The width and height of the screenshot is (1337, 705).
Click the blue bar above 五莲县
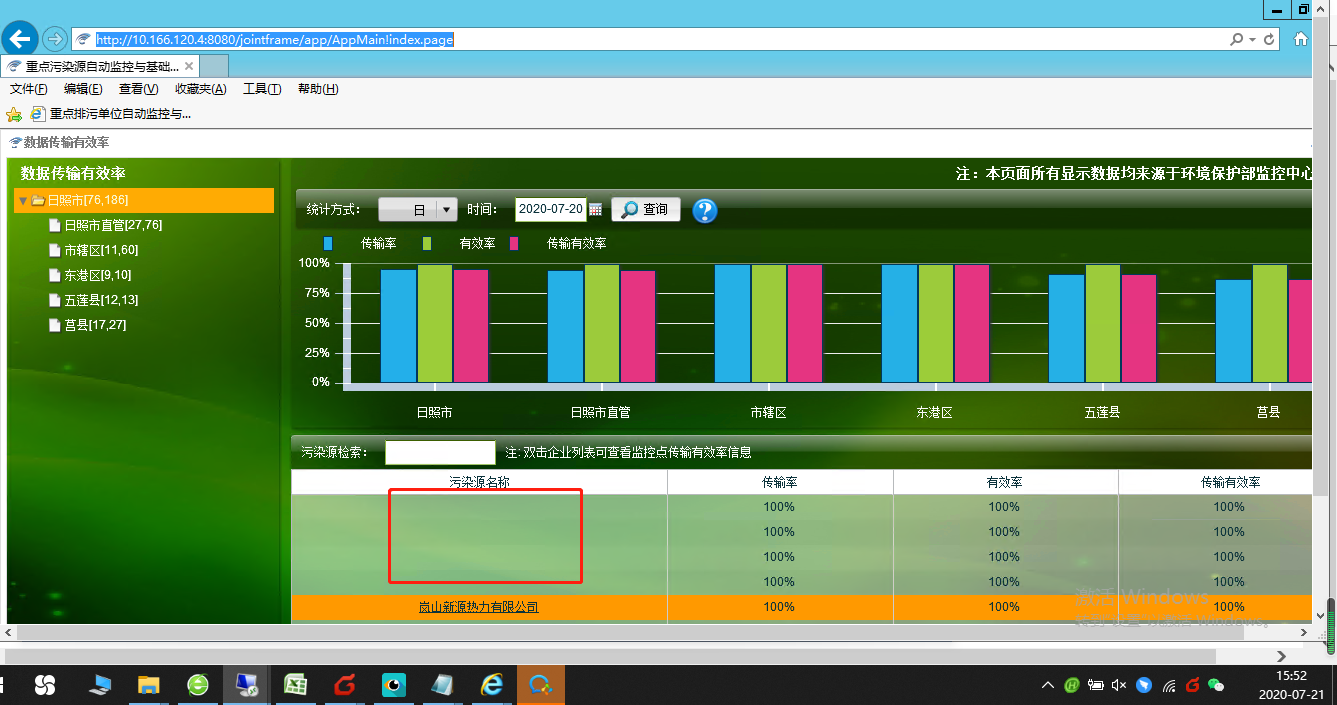pyautogui.click(x=1066, y=328)
